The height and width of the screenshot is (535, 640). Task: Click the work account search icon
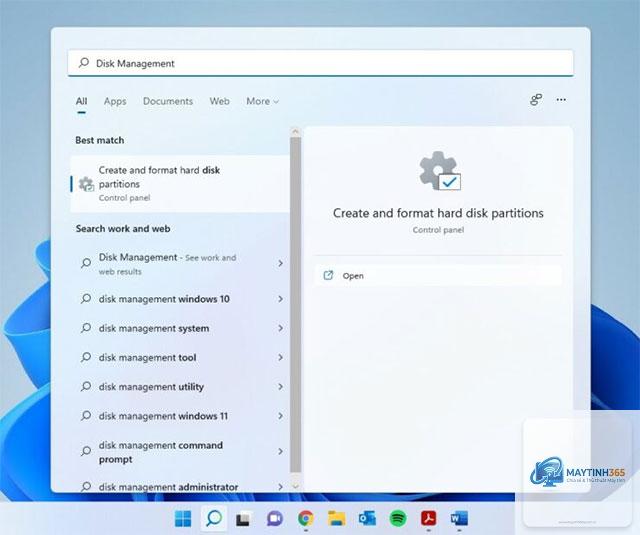[536, 100]
